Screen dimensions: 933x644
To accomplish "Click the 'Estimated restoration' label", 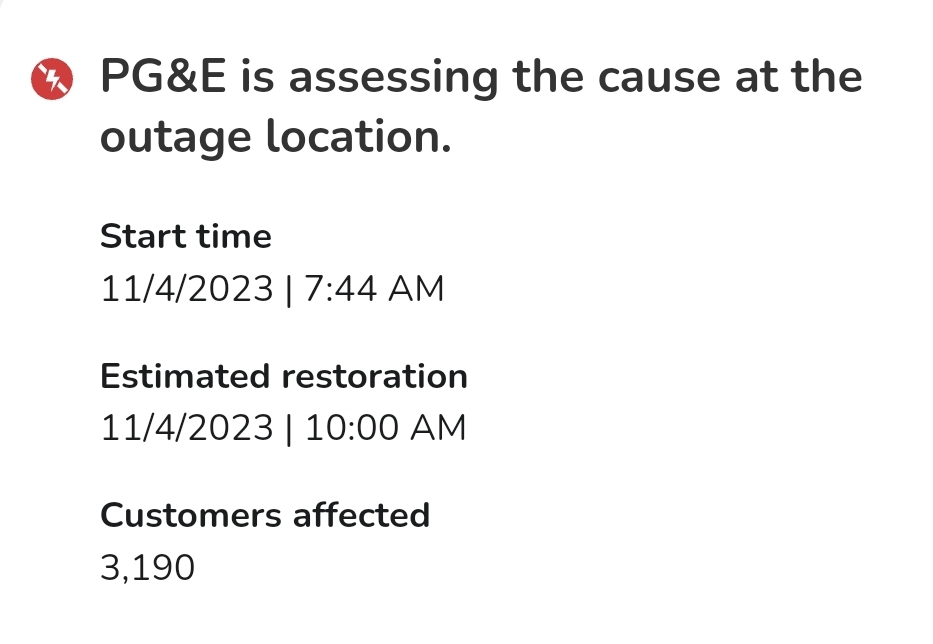I will pos(284,376).
